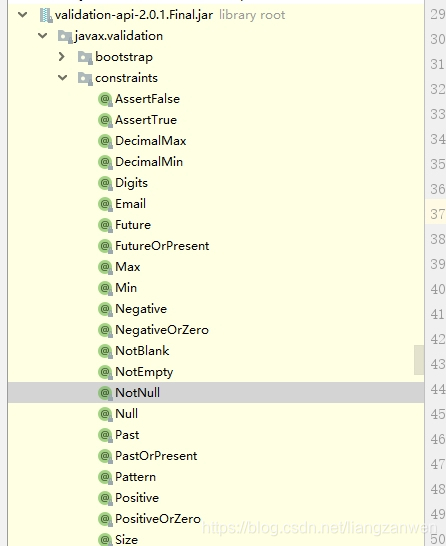
Task: Click the Digits annotation icon
Action: 105,183
